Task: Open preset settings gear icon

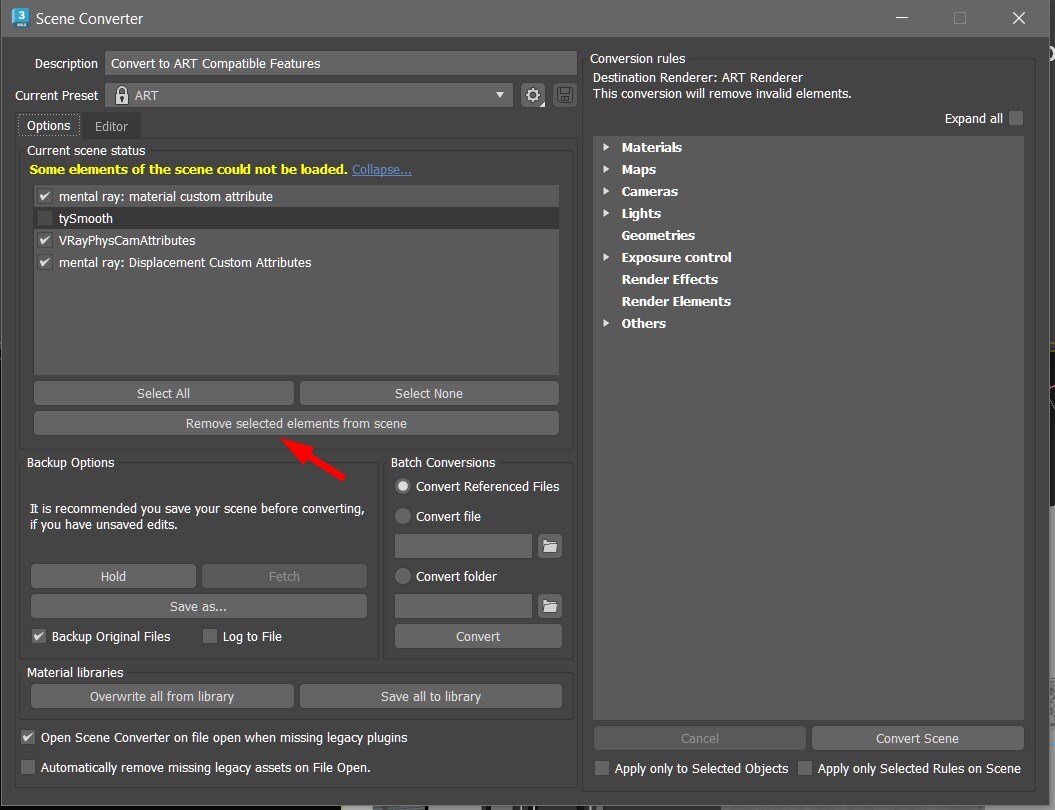Action: pos(533,96)
